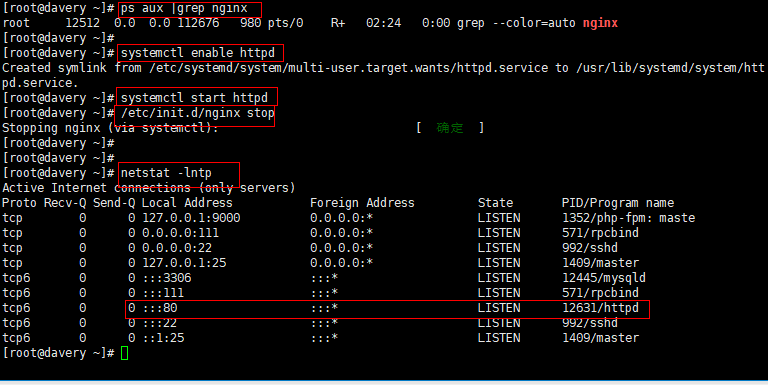Screen dimensions: 768x385
Task: Click the '12631/httpd' process entry
Action: (x=600, y=308)
